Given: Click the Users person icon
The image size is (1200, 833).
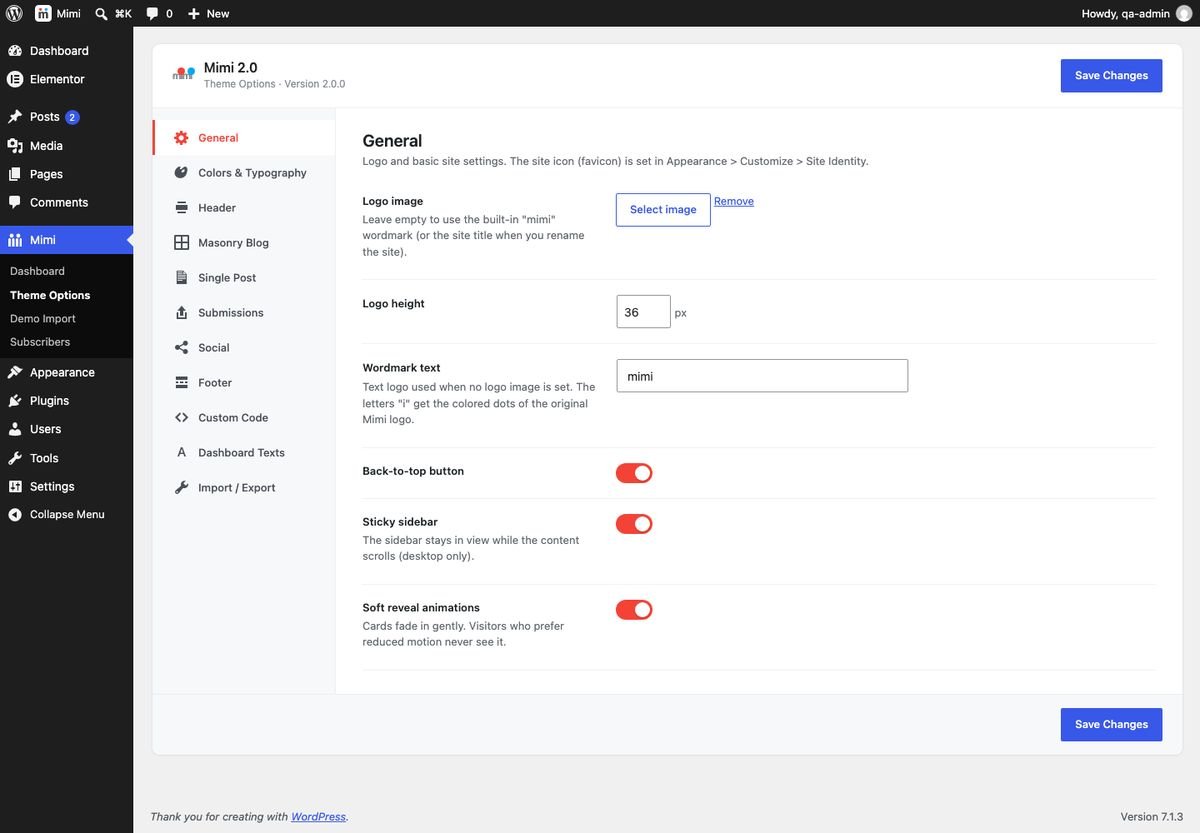Looking at the screenshot, I should point(15,429).
